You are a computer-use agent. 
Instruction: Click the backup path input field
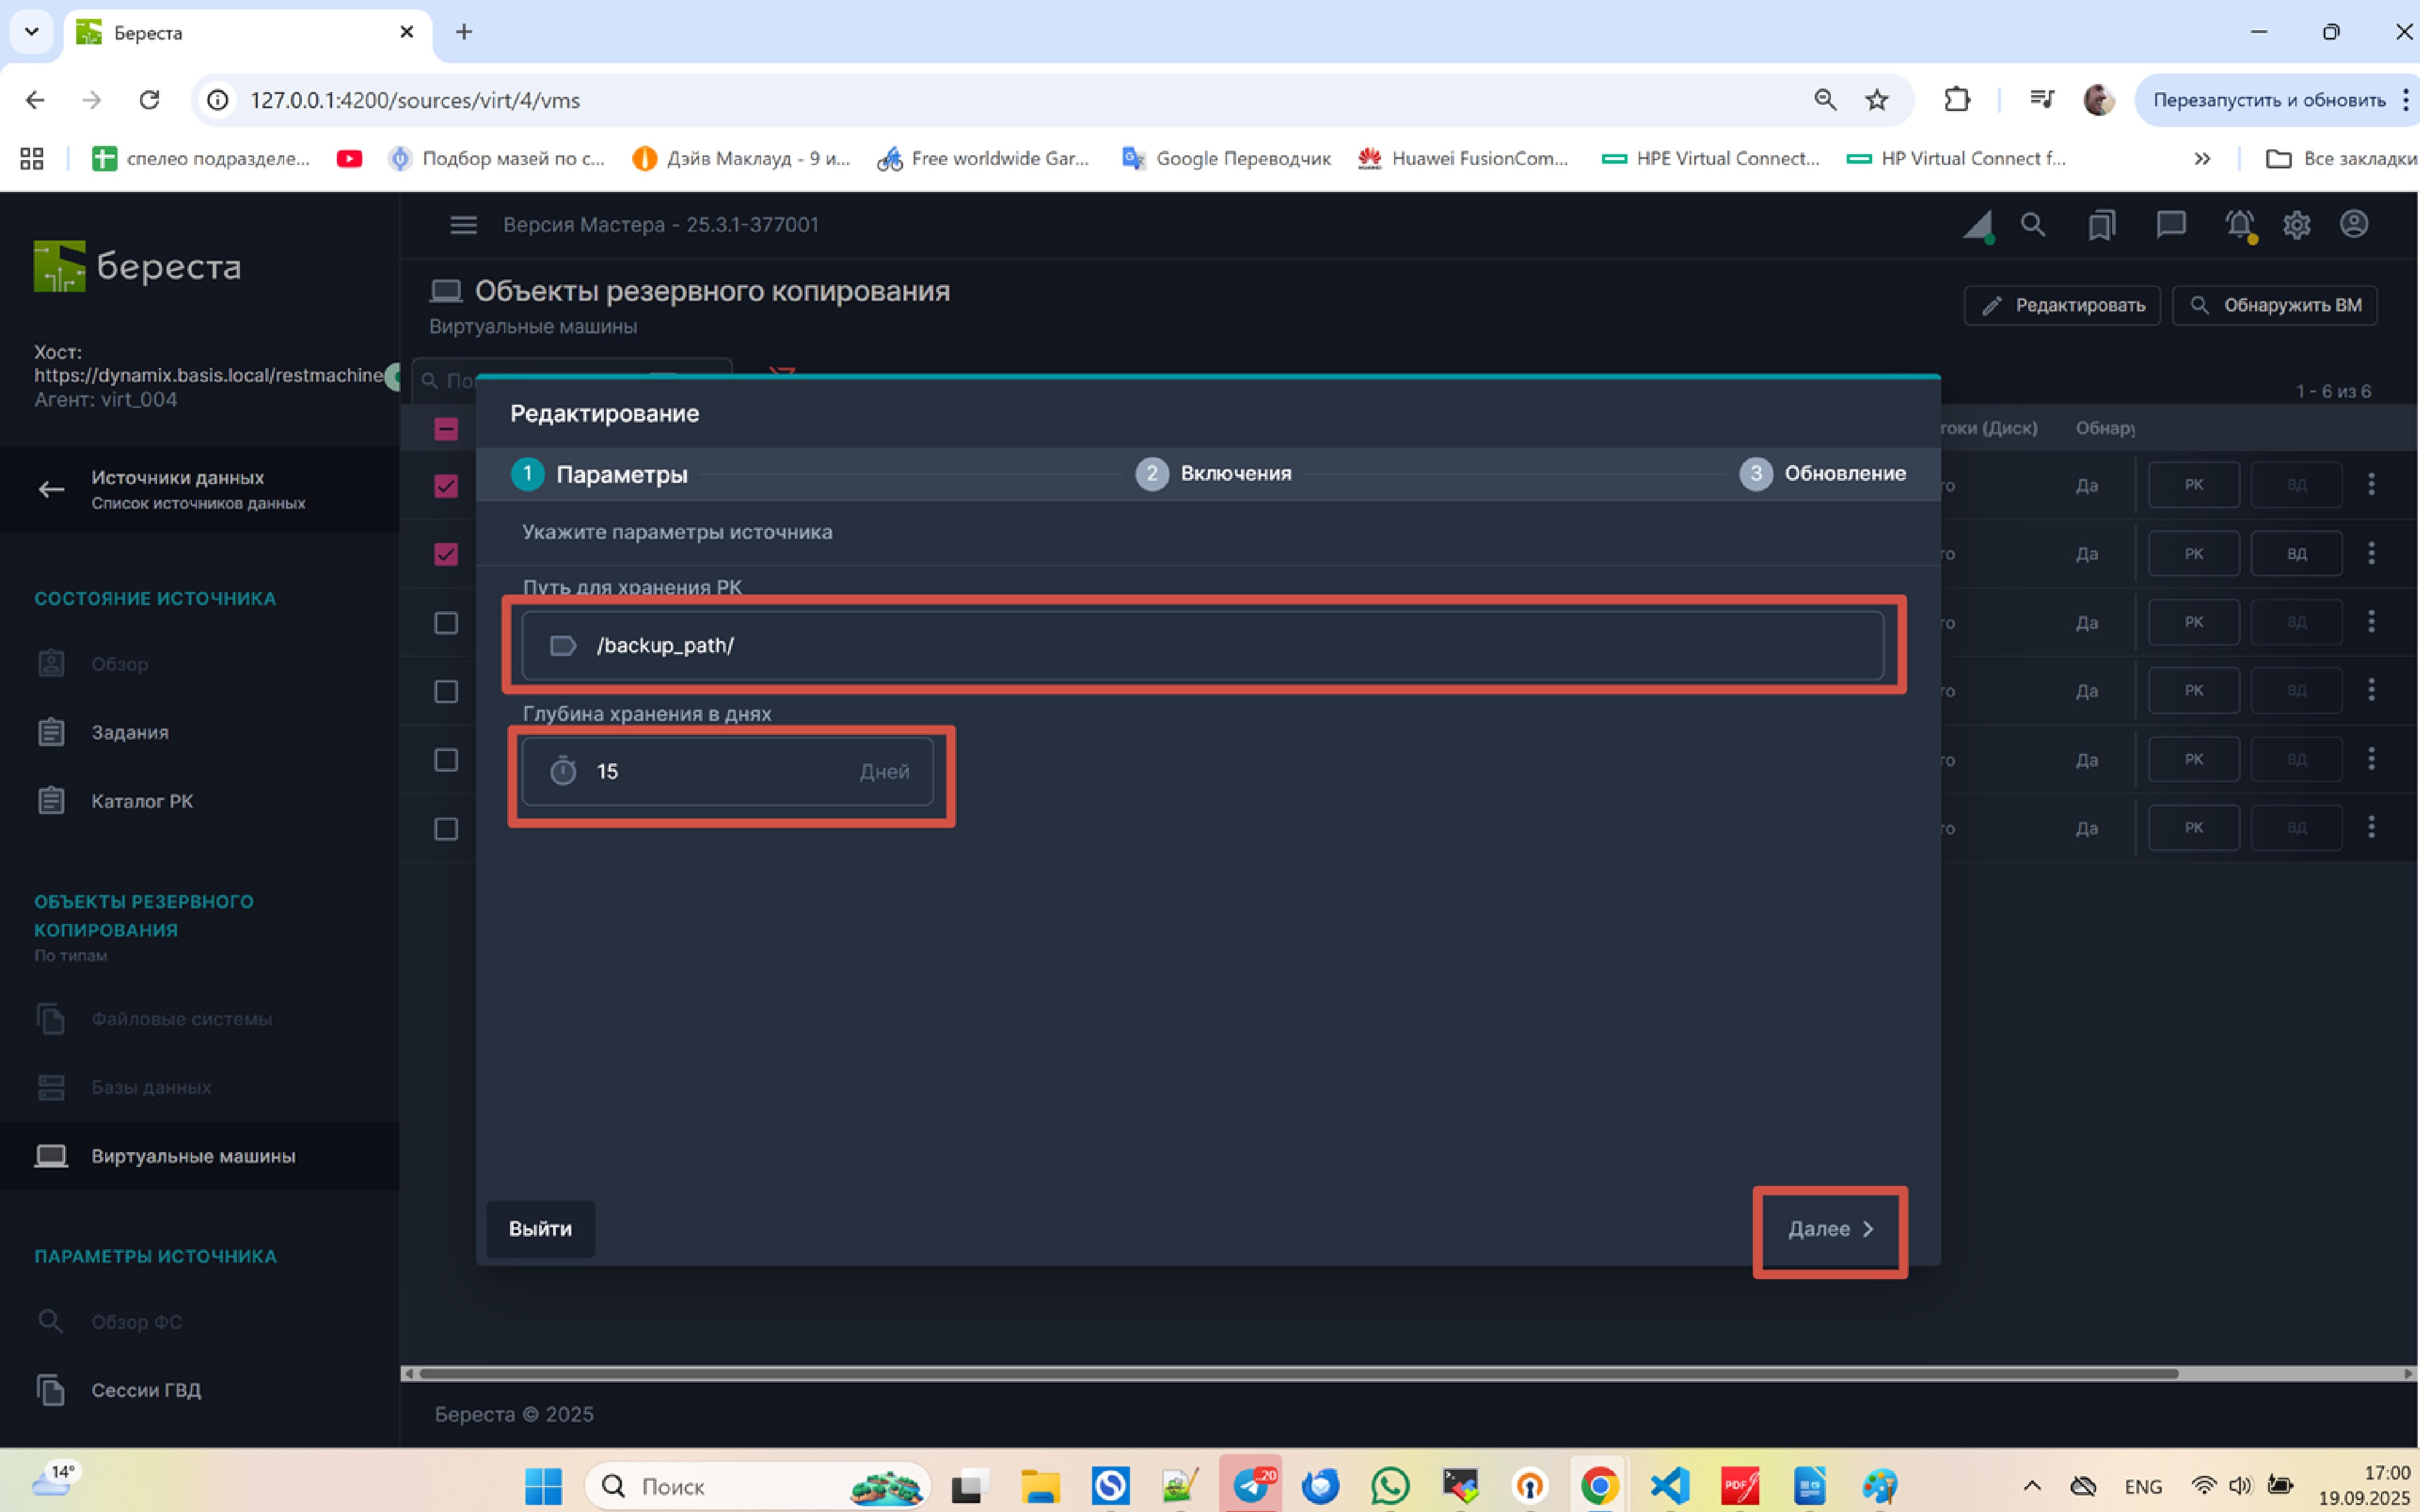tap(1200, 646)
